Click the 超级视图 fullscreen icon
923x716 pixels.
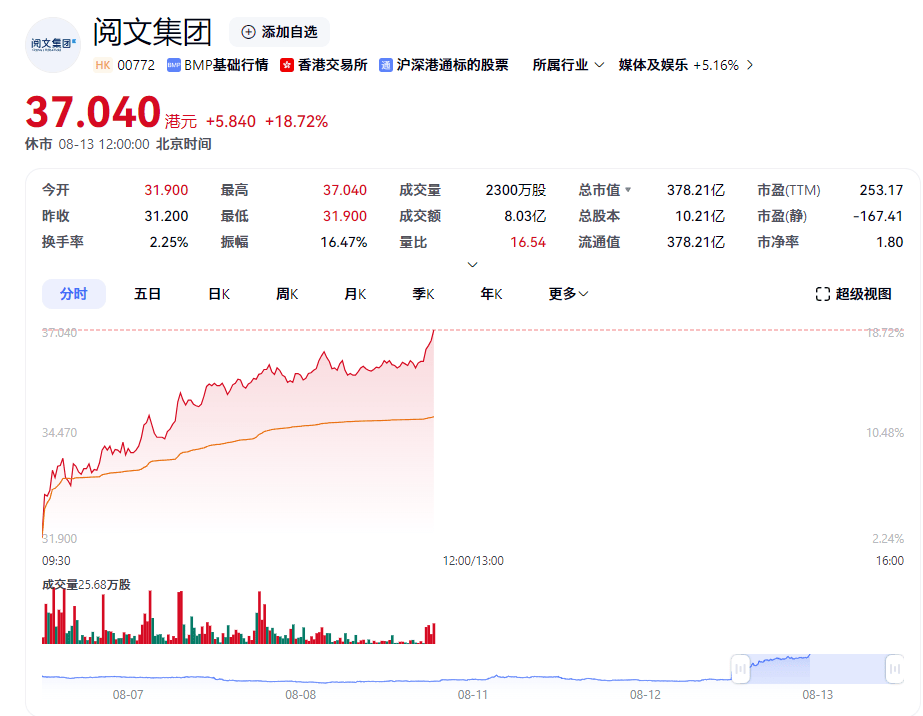tap(822, 294)
